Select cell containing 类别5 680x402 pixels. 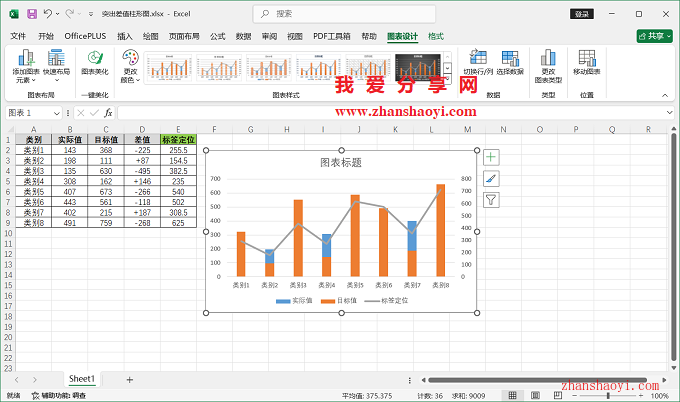[x=33, y=192]
